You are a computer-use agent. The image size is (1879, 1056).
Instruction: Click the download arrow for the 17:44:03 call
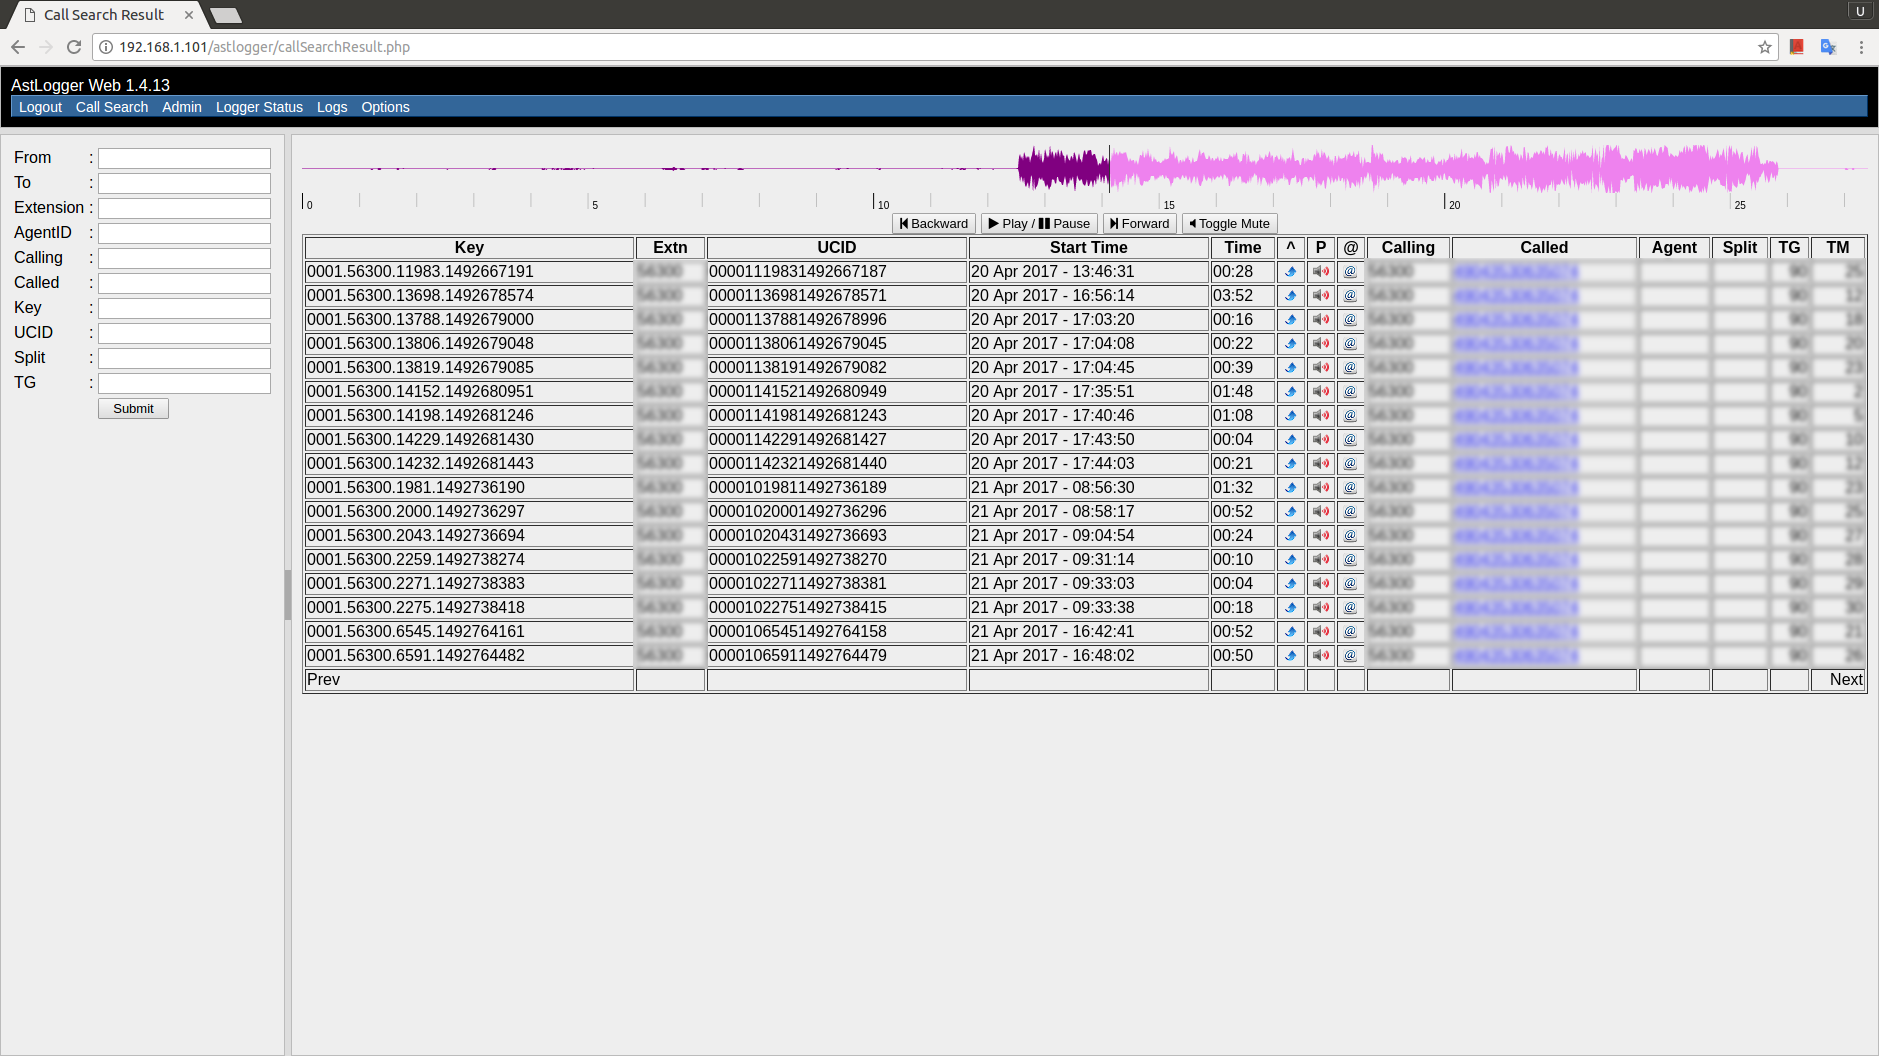pyautogui.click(x=1291, y=463)
